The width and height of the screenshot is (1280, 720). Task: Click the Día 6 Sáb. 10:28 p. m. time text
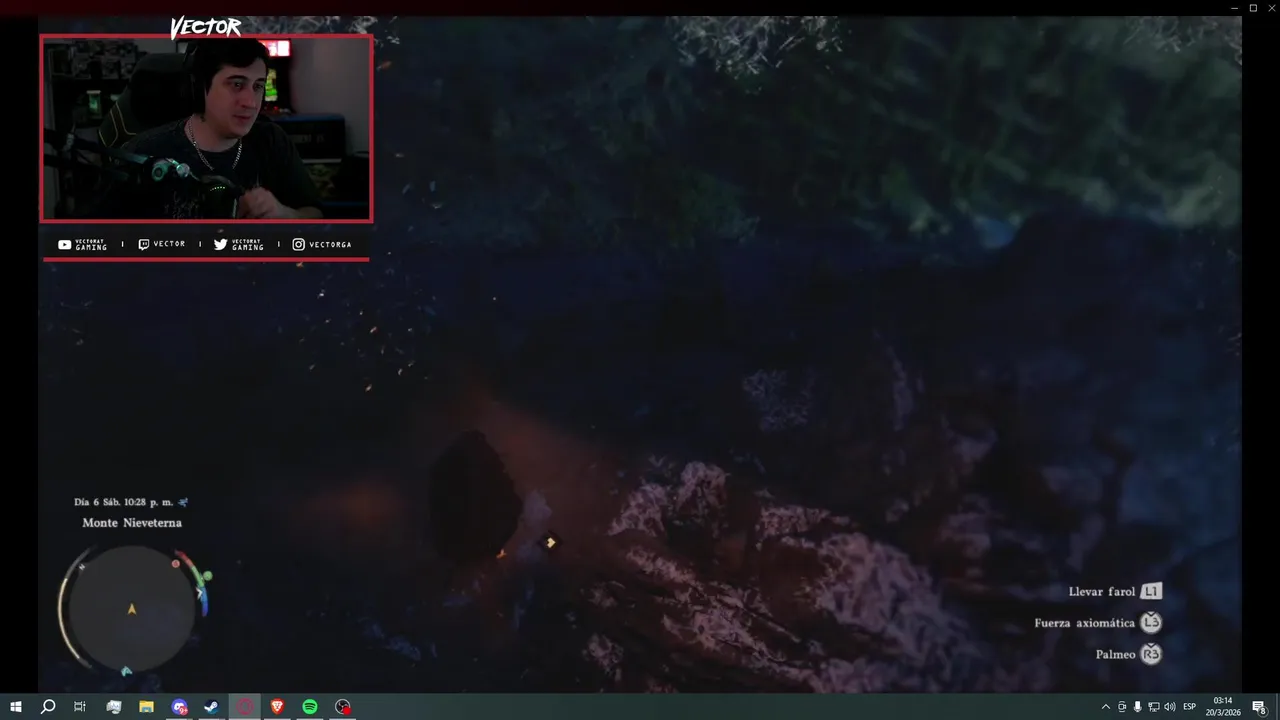pos(124,502)
